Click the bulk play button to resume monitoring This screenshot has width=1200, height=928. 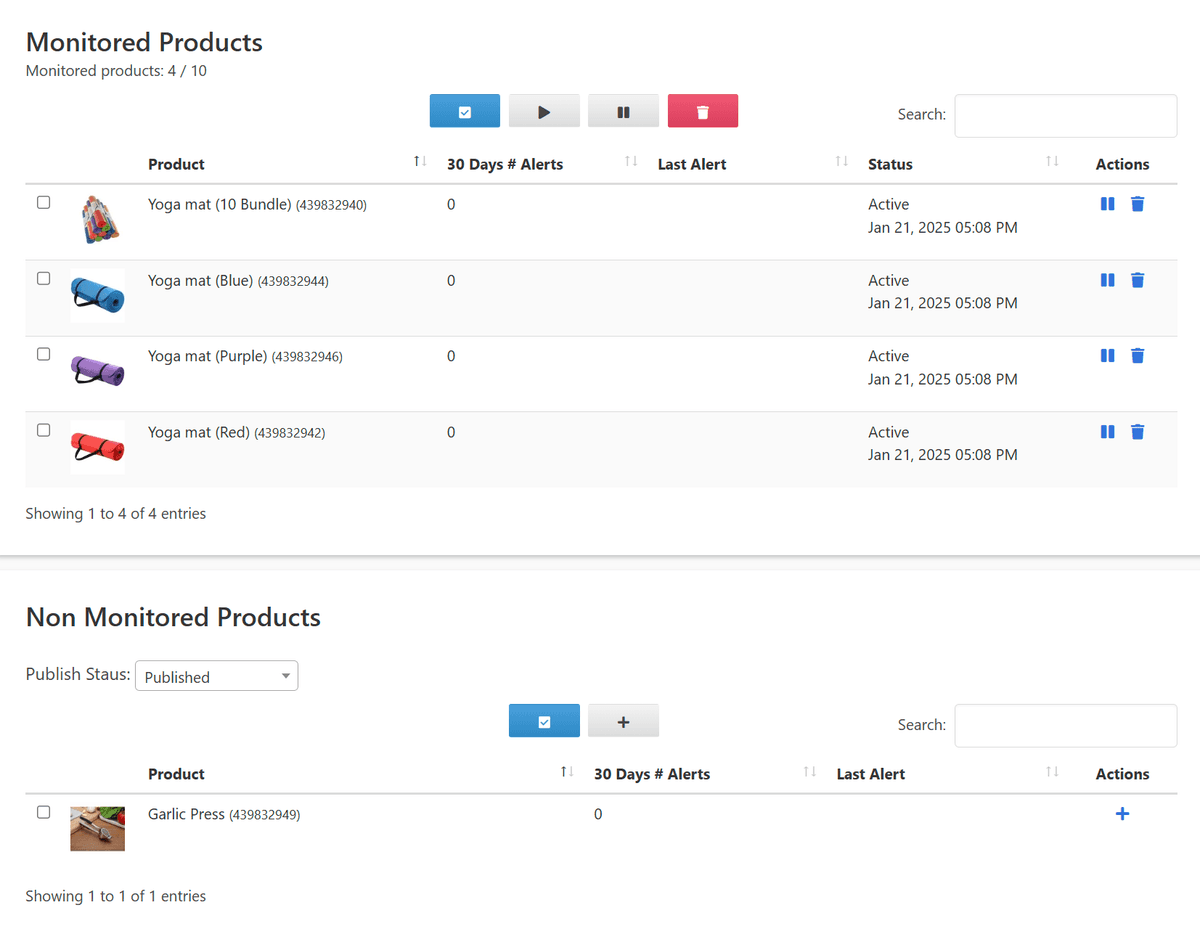click(544, 111)
